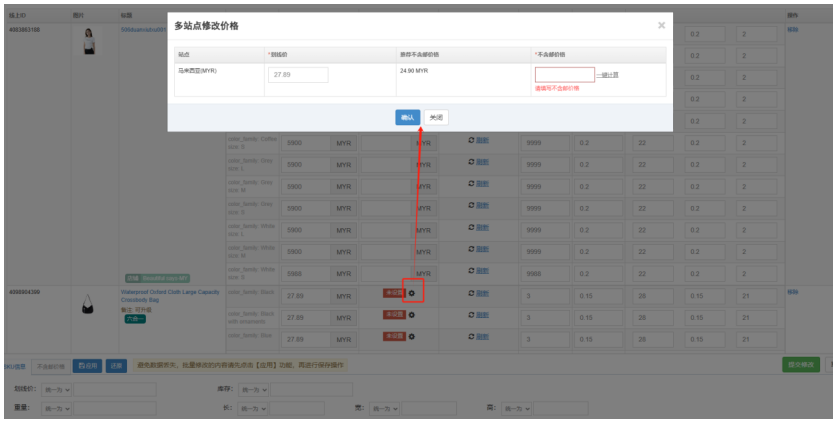Viewport: 836px width, 421px height.
Task: Focus the empty 不含邮价格 input in the dialog
Action: point(564,75)
